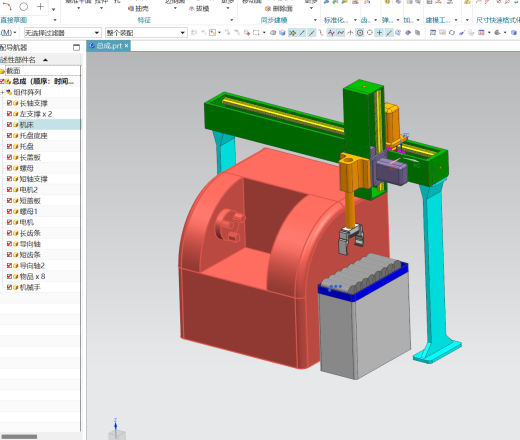Click the 抽壳 shell feature icon
This screenshot has height=440, width=520.
(131, 9)
